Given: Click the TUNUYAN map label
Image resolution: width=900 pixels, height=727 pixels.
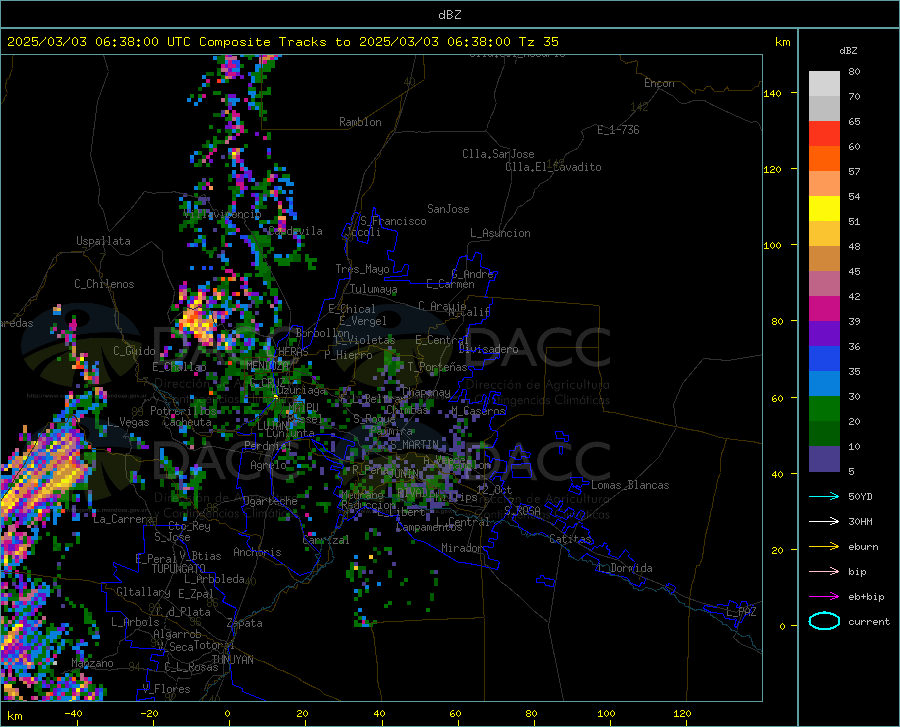Looking at the screenshot, I should 232,659.
